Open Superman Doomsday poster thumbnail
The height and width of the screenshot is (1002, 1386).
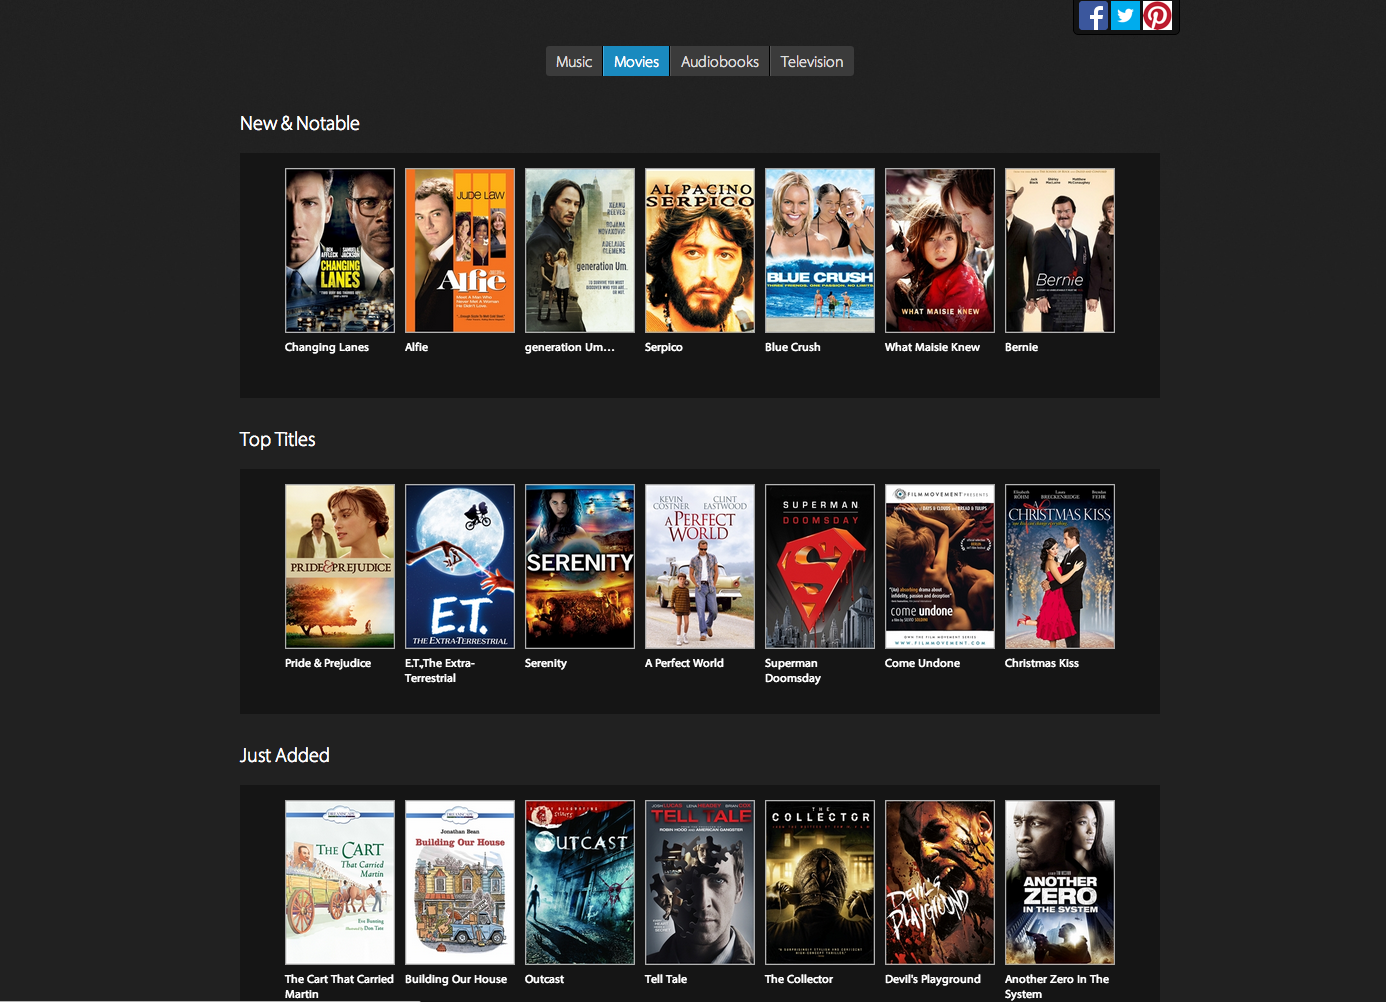(x=820, y=566)
